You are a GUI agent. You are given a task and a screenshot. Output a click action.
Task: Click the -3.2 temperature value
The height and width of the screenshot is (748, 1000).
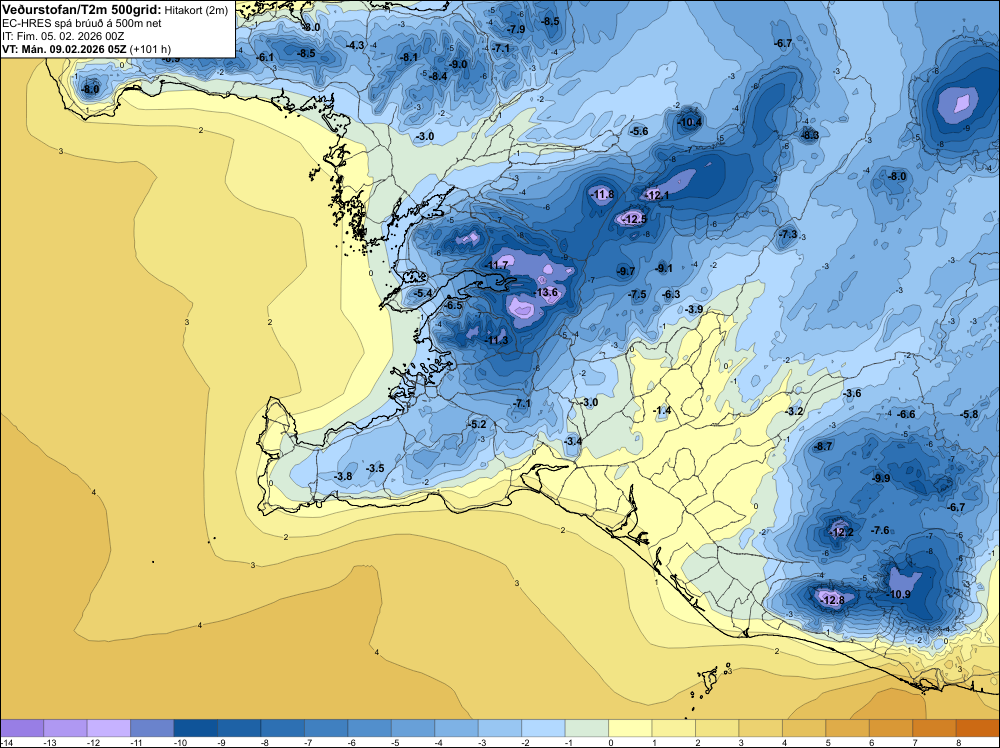(794, 411)
